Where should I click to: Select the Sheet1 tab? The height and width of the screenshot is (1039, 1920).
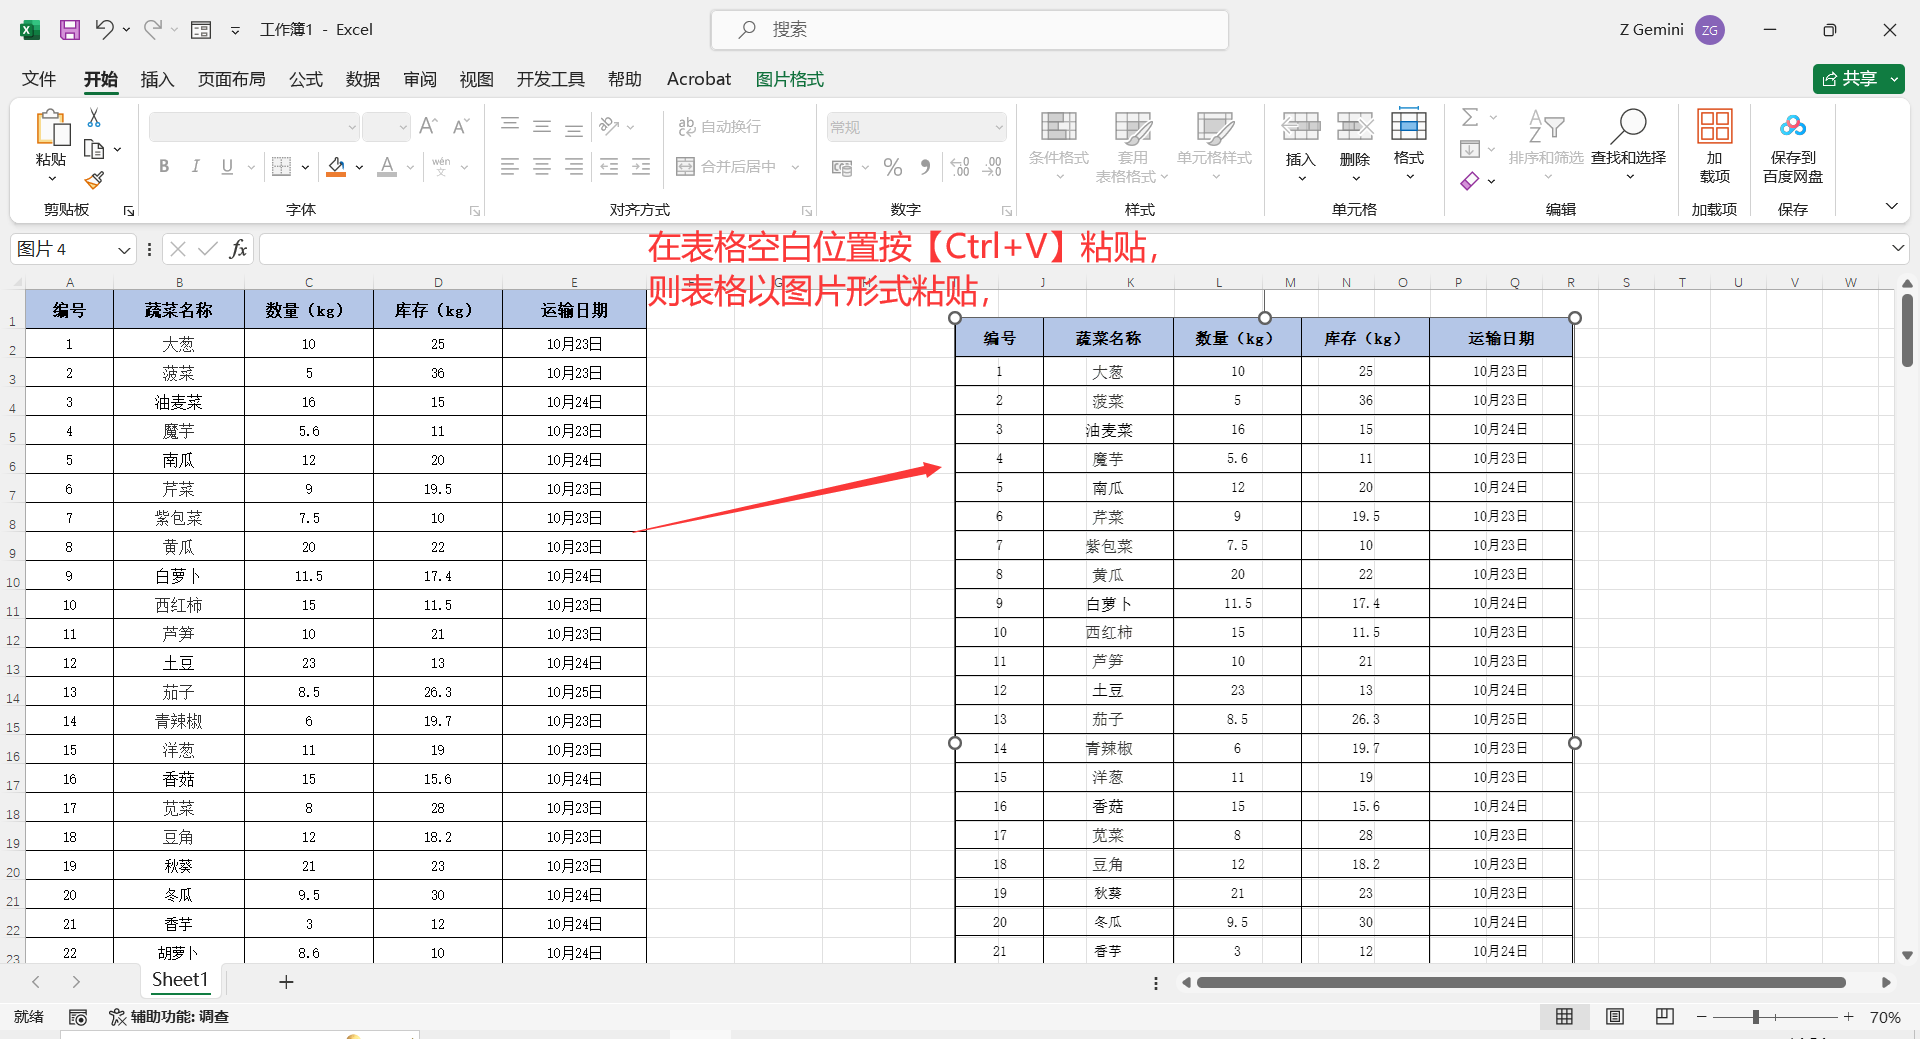click(180, 980)
